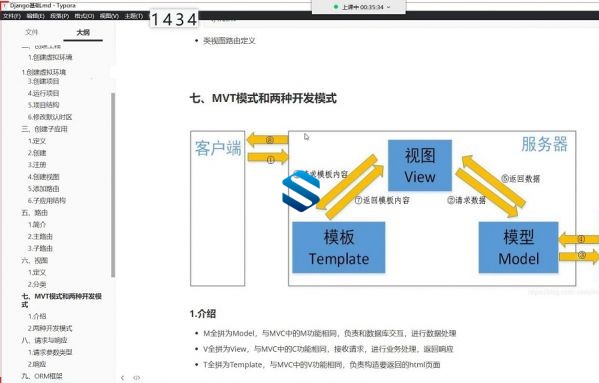Expand the 上课中 timer dropdown chevron
Screen dimensions: 599x383
tap(389, 7)
